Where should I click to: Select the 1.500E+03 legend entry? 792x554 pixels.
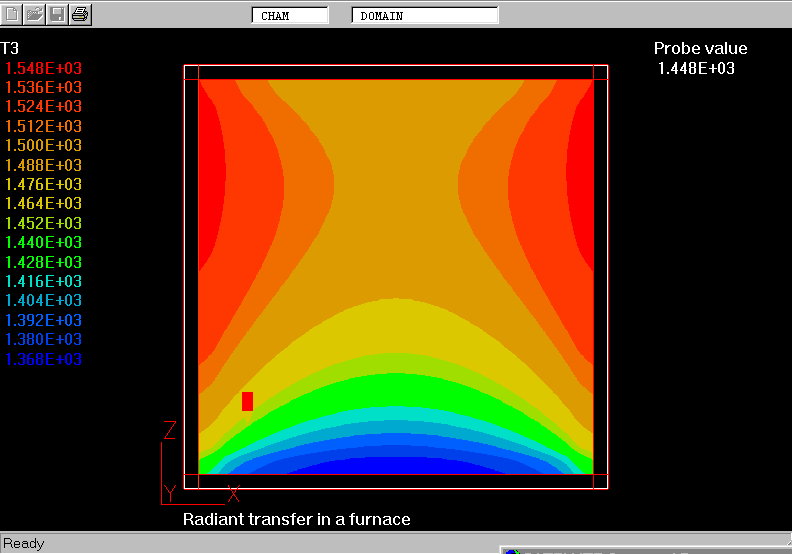[44, 146]
